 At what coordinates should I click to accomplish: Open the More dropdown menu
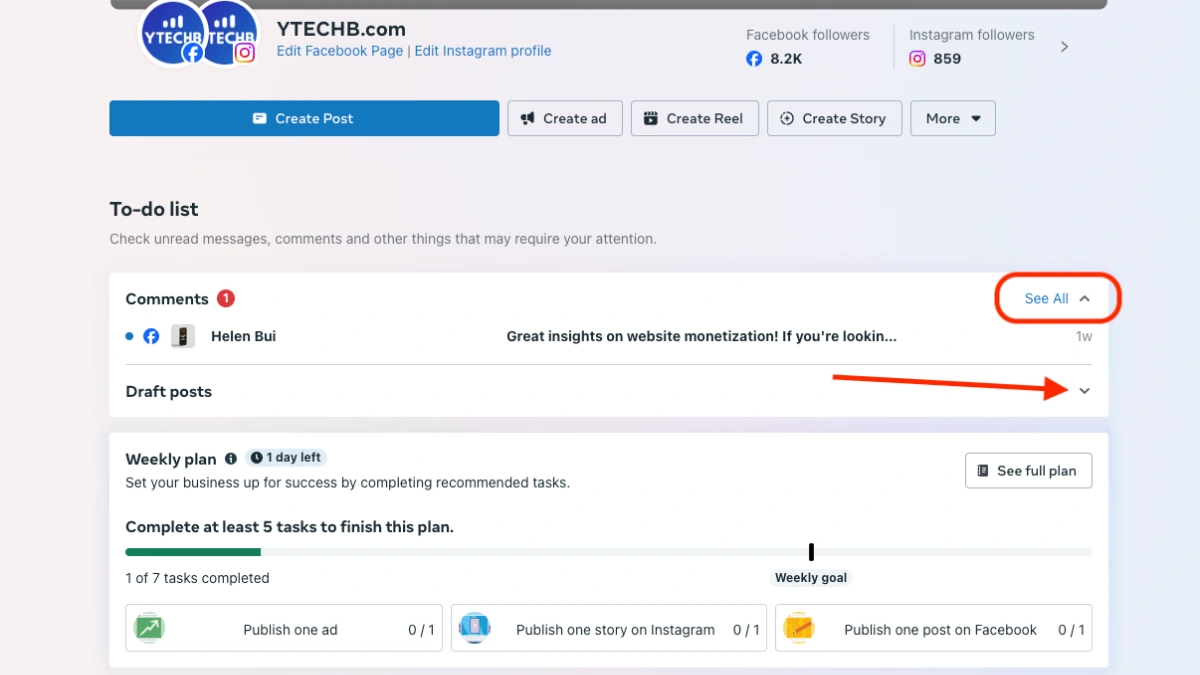coord(953,118)
